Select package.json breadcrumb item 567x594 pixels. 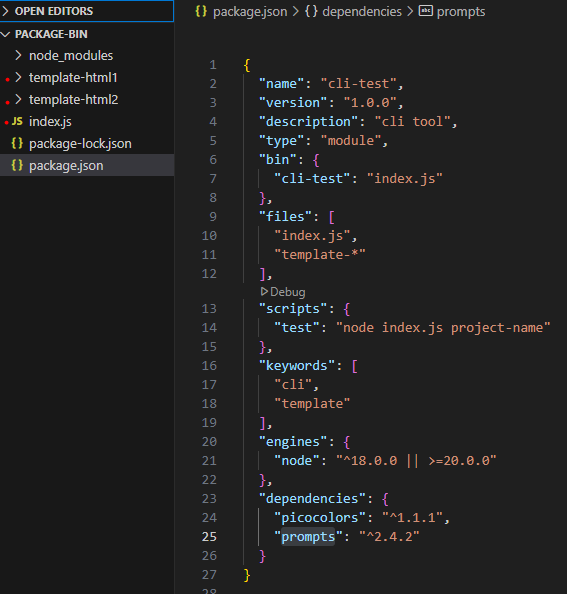(250, 12)
